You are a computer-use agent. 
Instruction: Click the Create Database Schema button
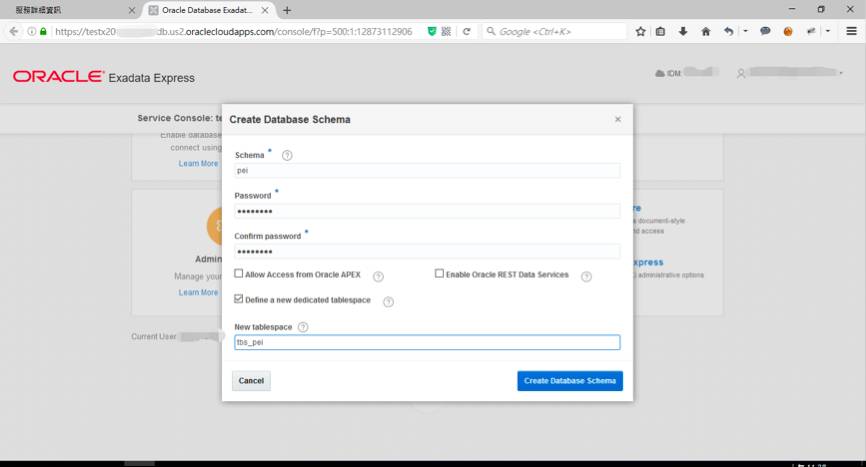pyautogui.click(x=570, y=381)
